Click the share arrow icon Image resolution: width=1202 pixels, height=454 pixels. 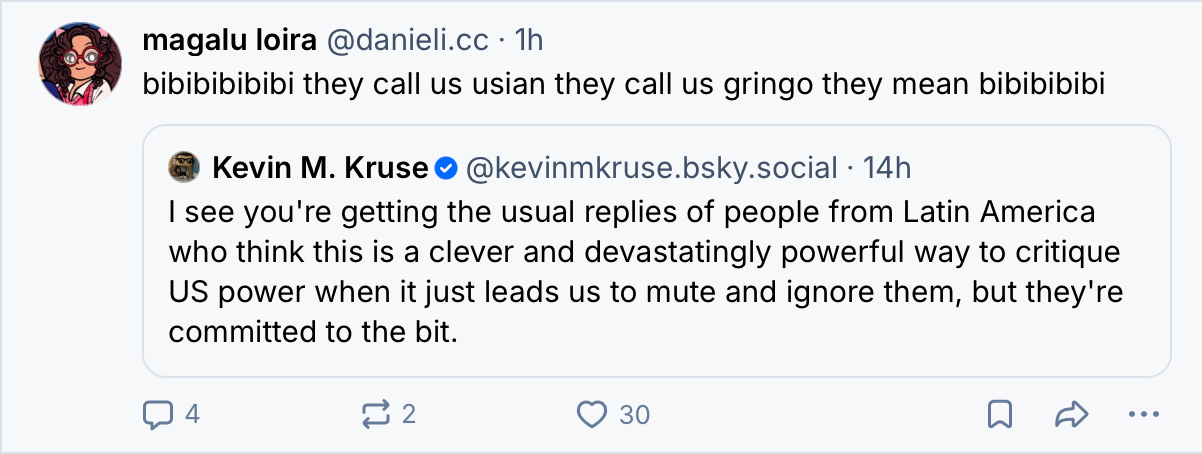[1070, 414]
